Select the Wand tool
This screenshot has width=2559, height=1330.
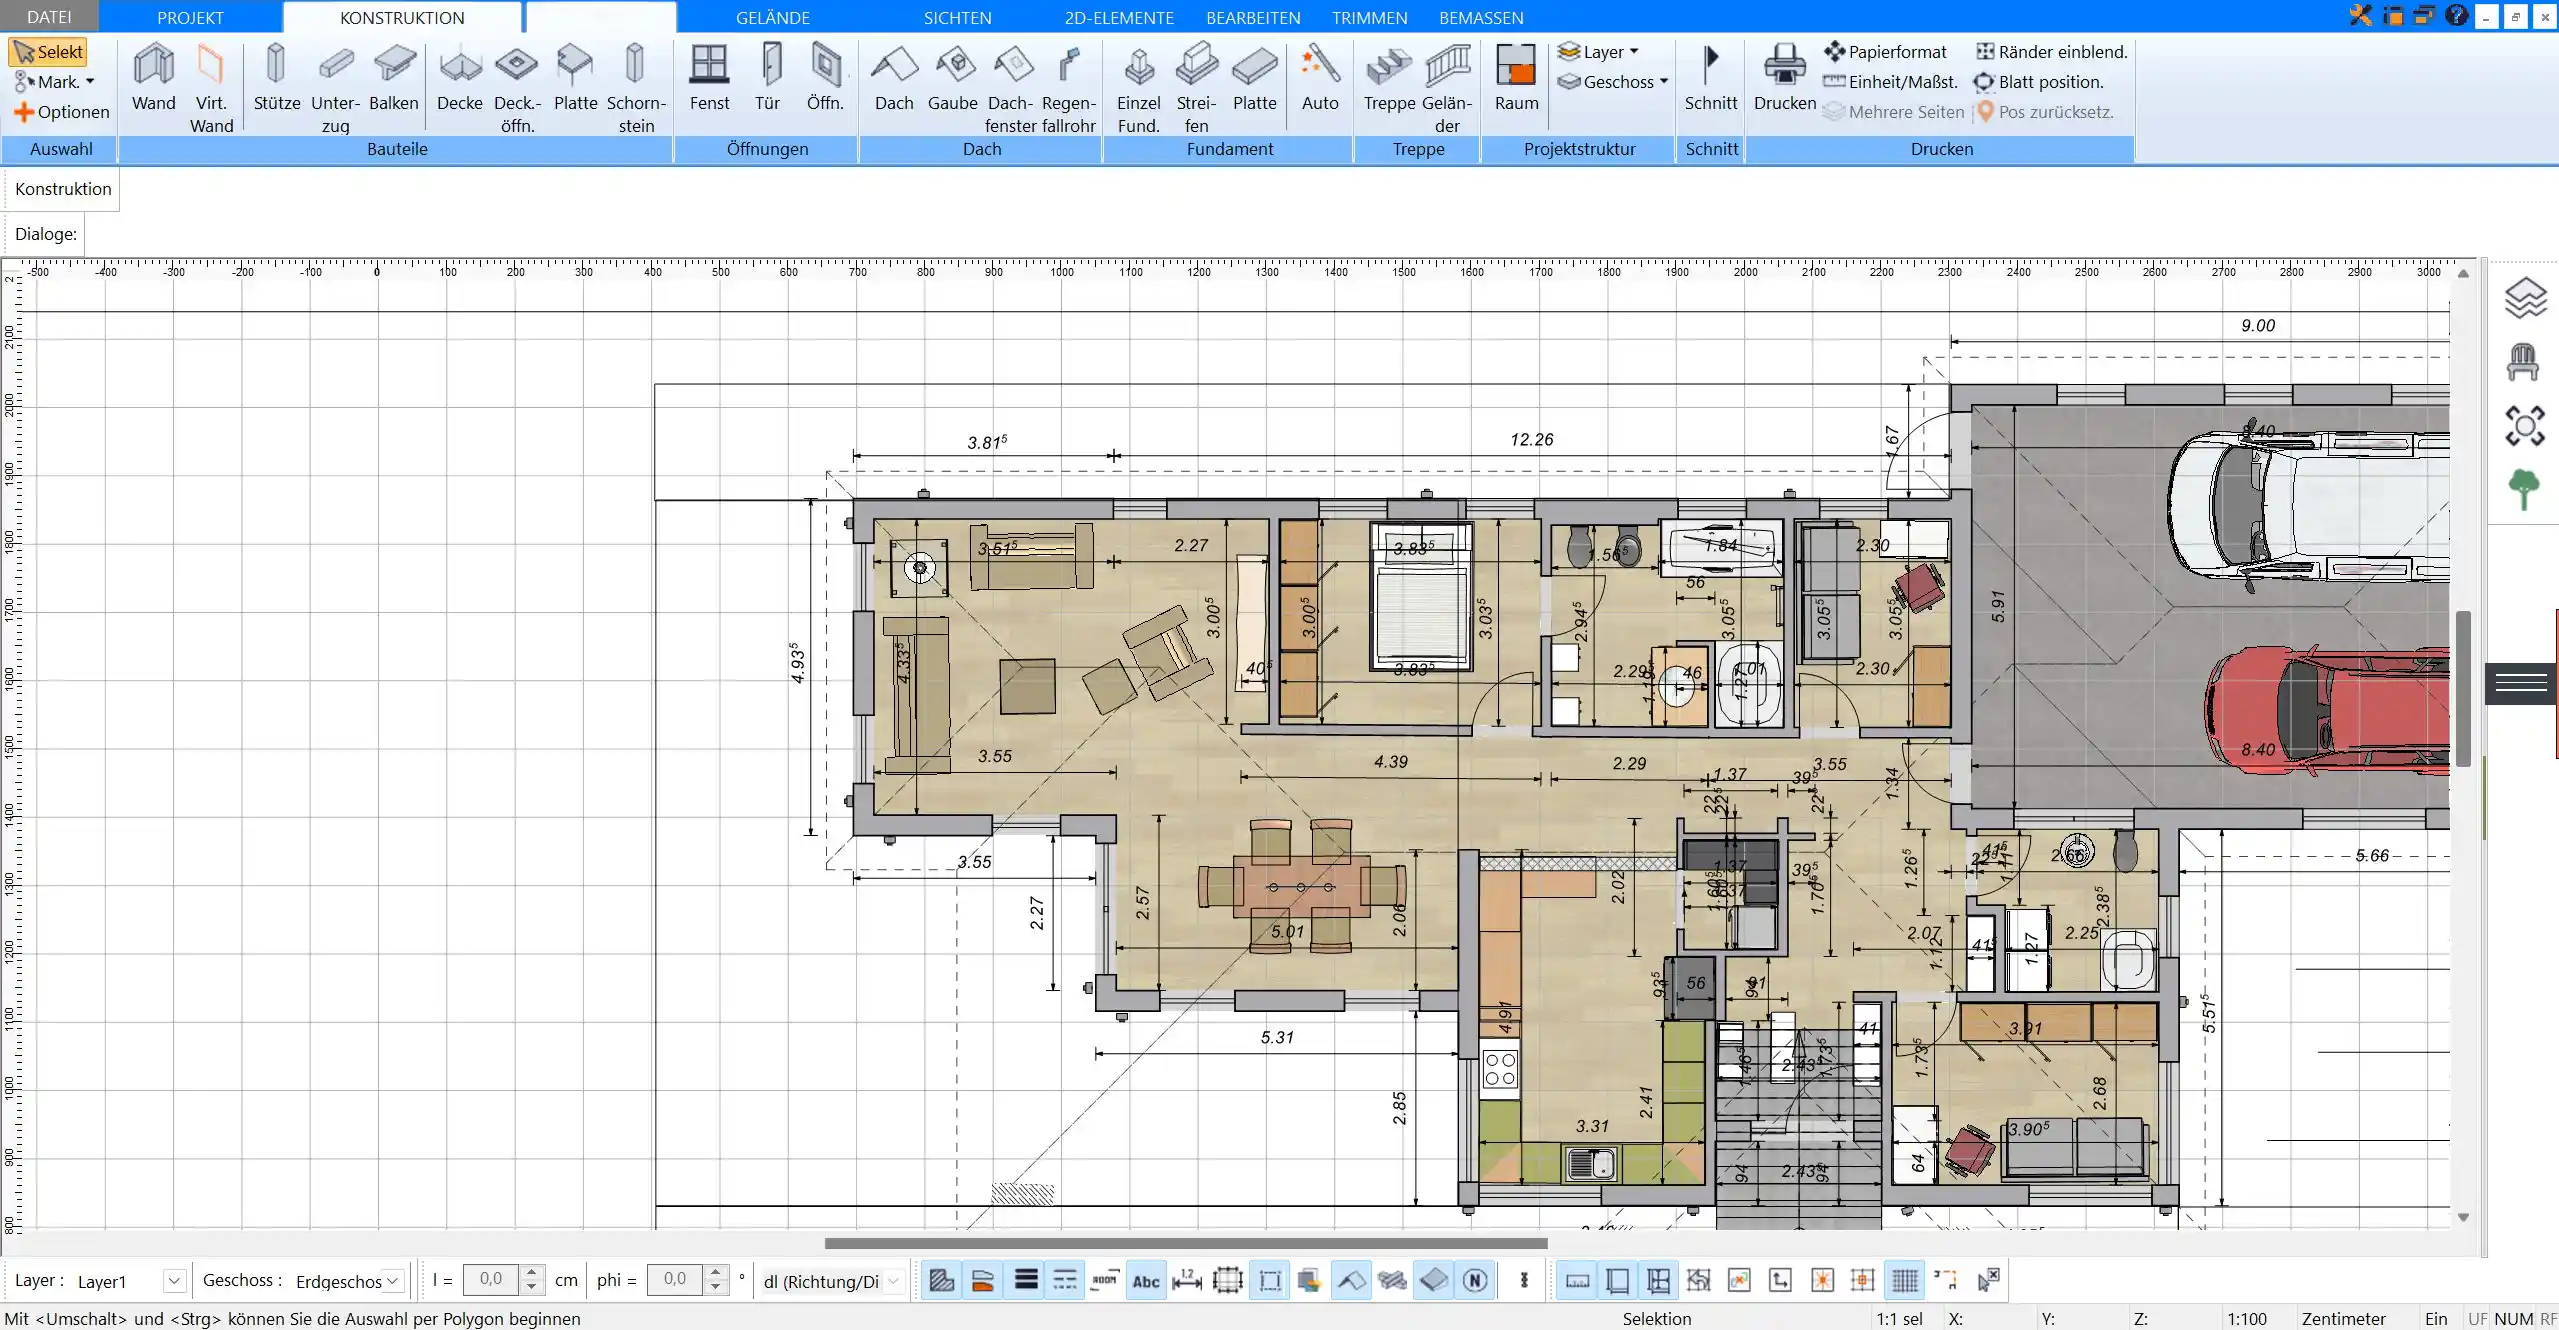pos(153,78)
